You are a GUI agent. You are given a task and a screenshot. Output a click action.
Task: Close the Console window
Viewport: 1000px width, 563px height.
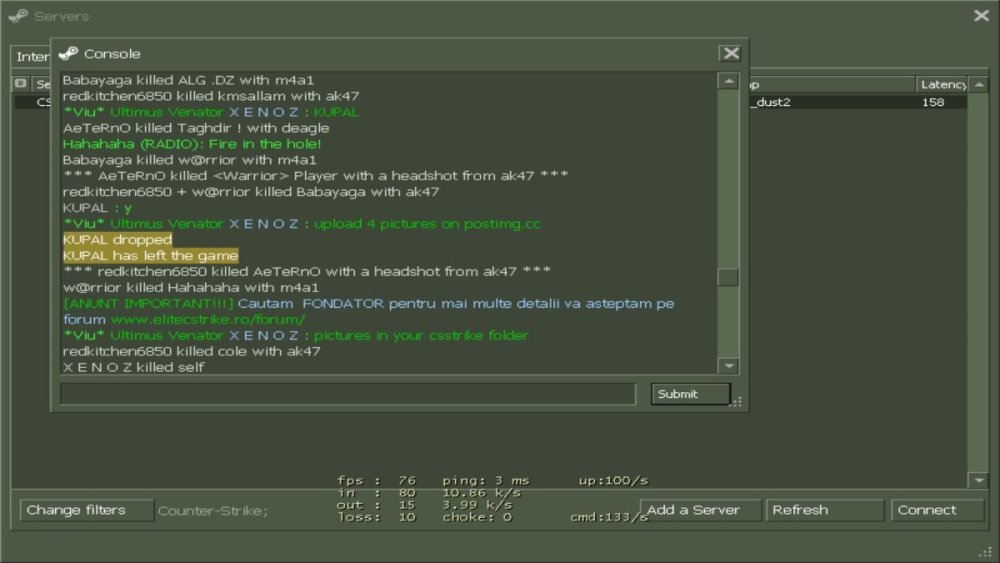pos(731,54)
